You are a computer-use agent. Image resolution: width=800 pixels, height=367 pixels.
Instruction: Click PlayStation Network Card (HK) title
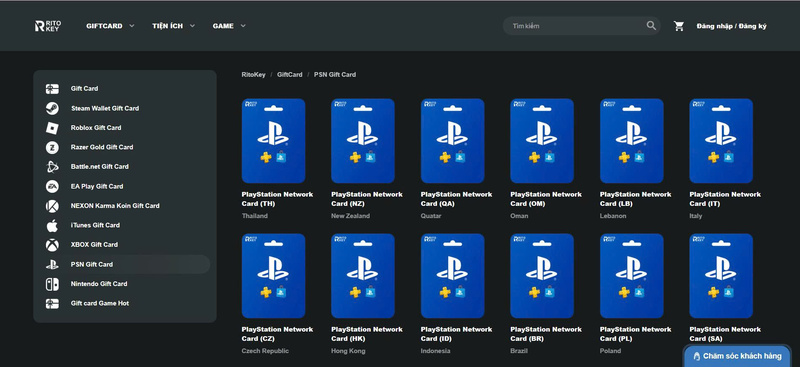pyautogui.click(x=366, y=334)
